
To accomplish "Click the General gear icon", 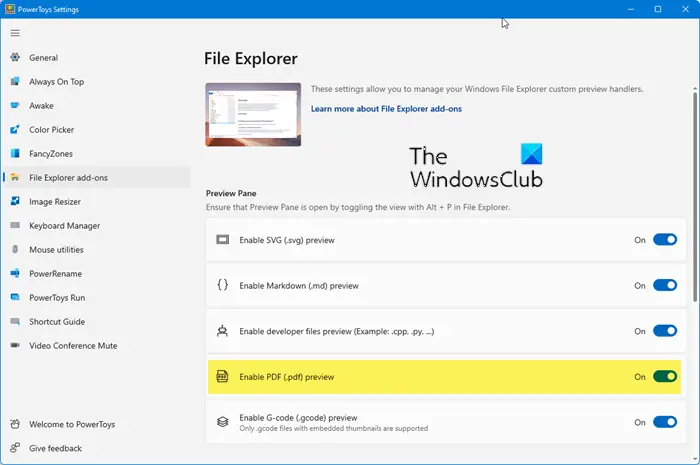I will (15, 57).
